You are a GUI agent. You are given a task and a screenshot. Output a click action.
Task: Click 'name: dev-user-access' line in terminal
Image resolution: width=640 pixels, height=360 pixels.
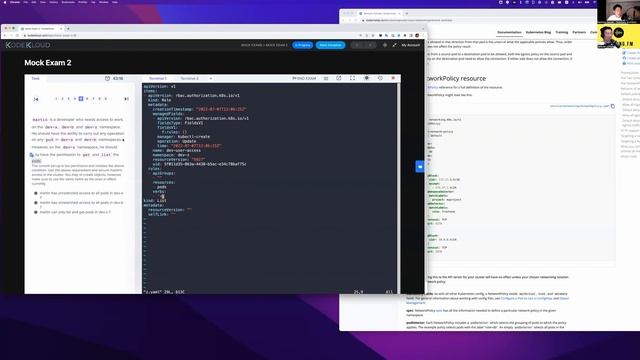point(177,150)
